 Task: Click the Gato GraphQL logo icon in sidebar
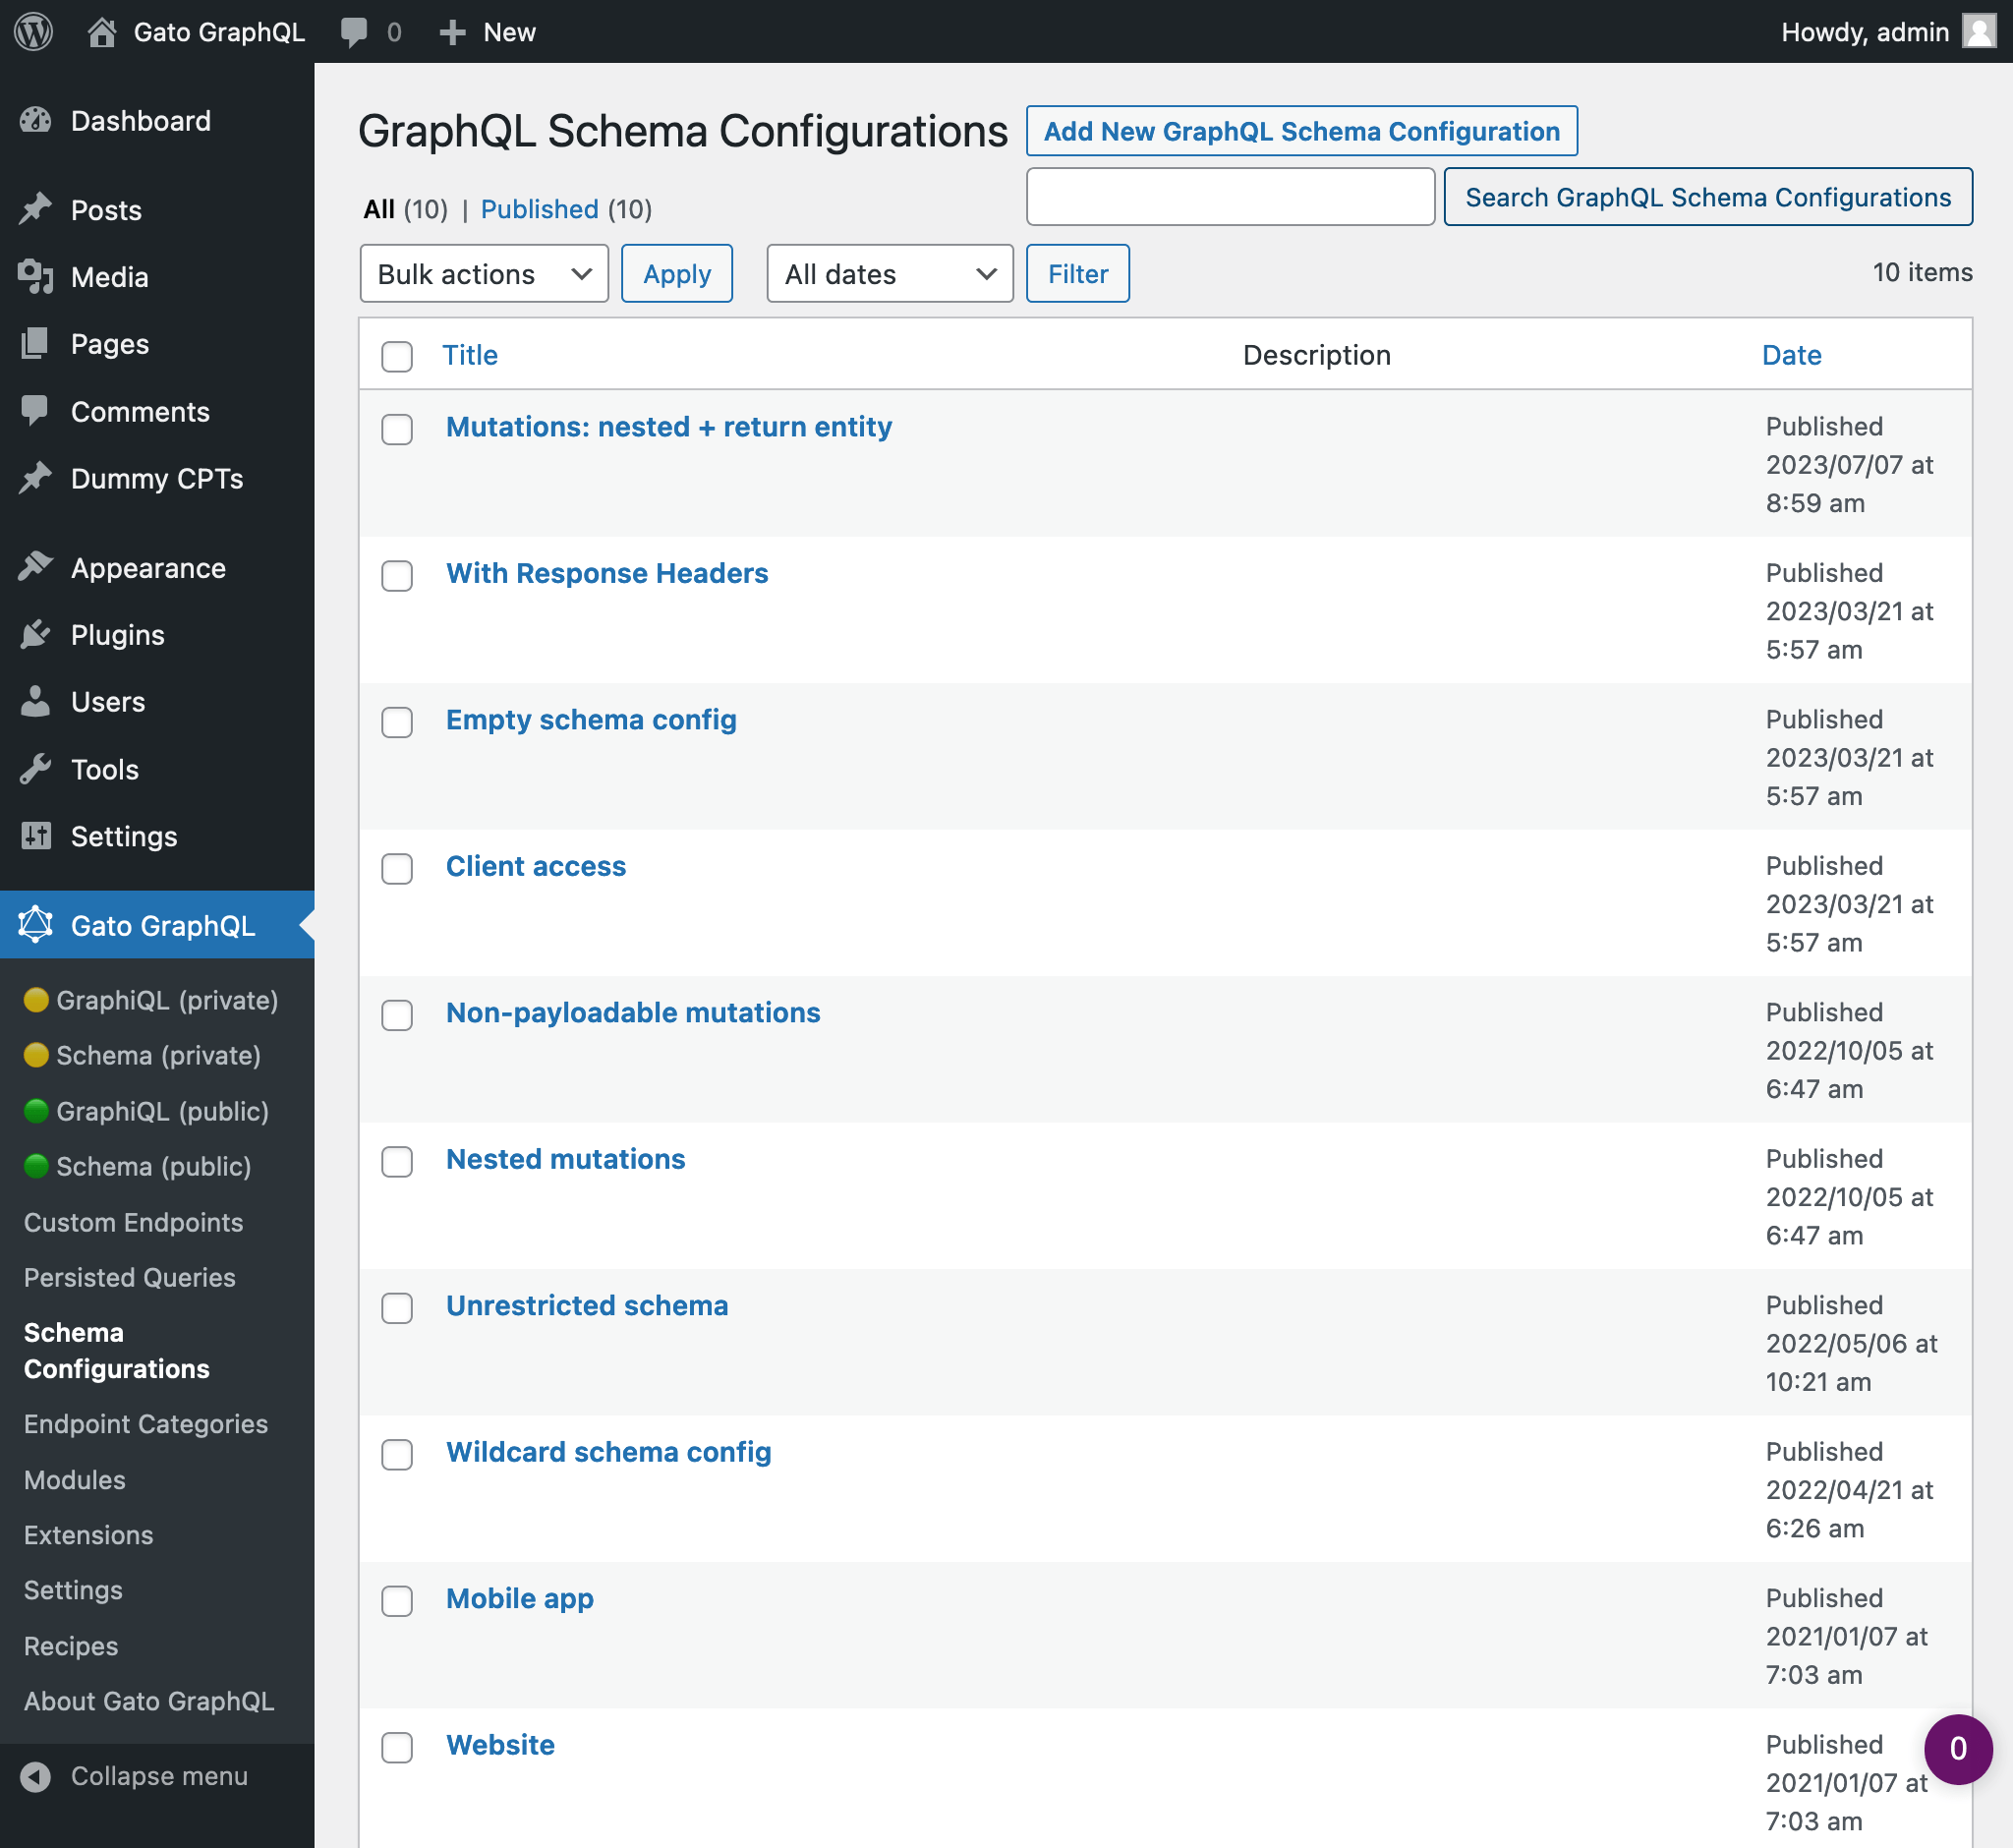pos(36,925)
